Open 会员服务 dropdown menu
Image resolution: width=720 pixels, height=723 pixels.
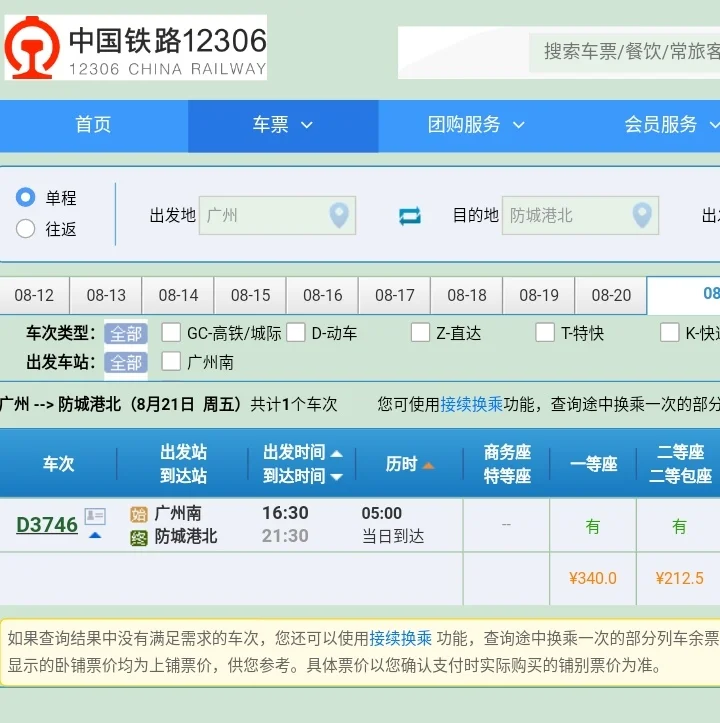click(671, 125)
